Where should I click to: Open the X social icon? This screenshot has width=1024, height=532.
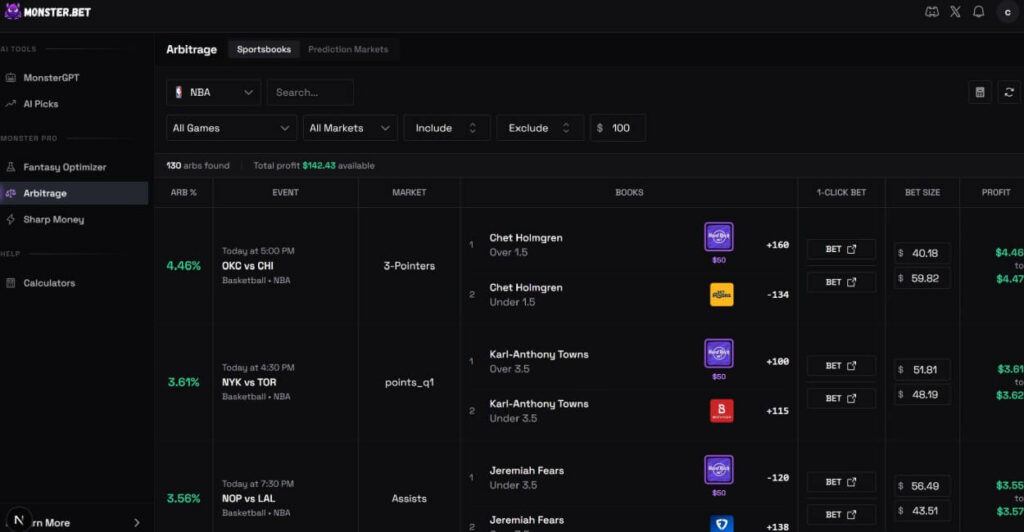click(x=955, y=12)
